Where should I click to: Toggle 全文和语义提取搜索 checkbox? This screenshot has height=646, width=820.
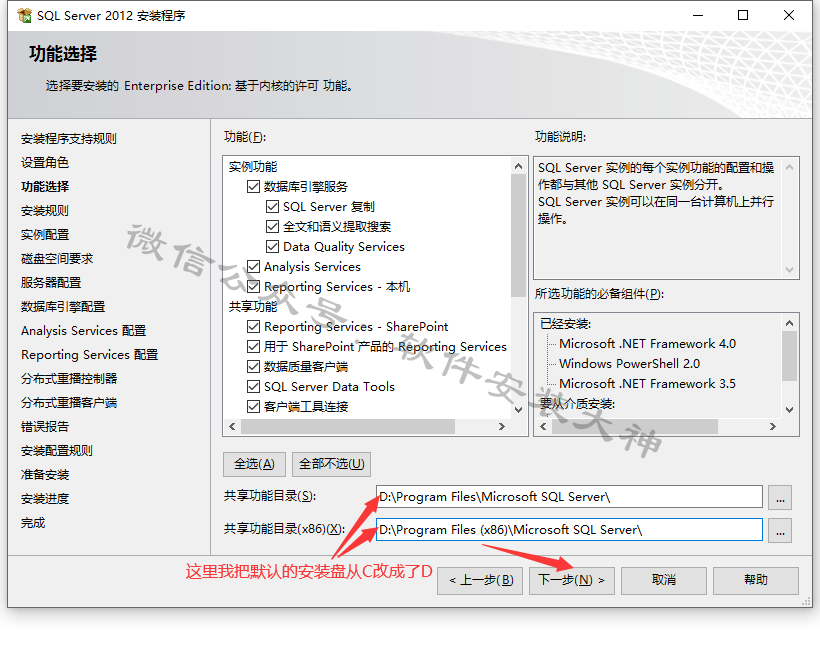coord(272,226)
